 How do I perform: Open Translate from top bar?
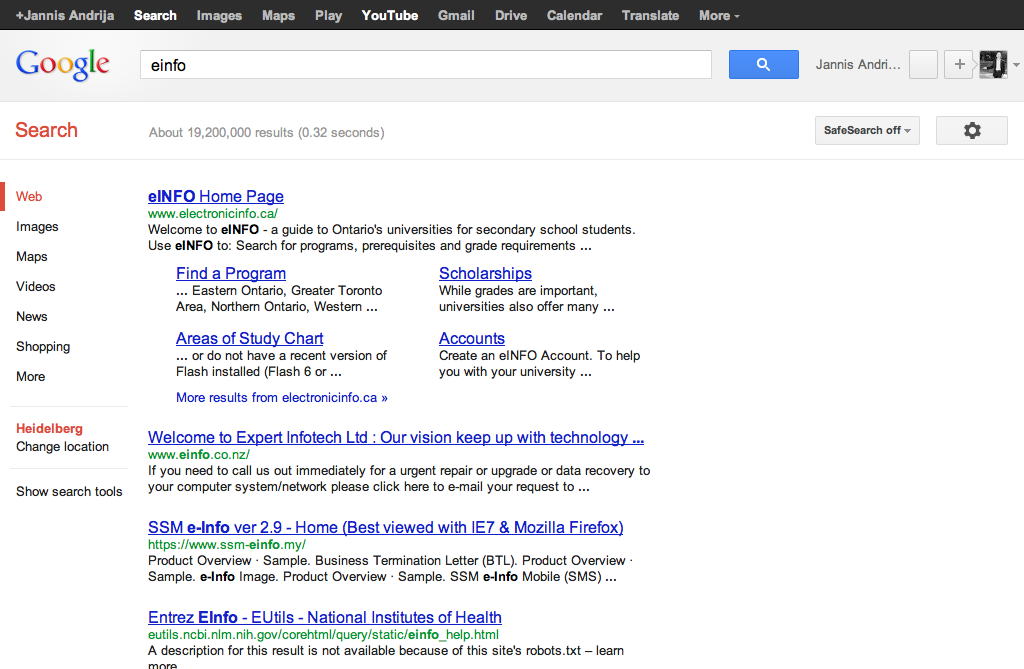[x=650, y=15]
